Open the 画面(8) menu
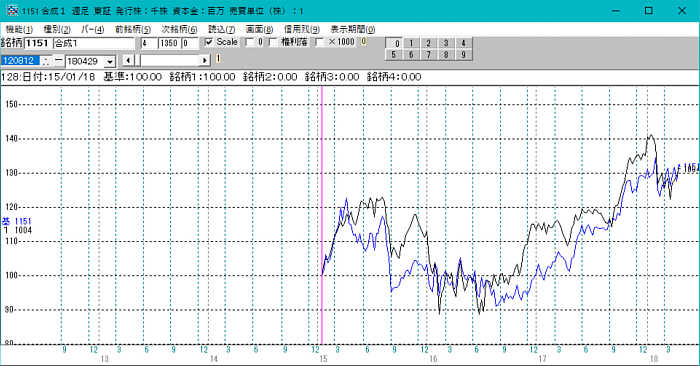This screenshot has height=366, width=700. (259, 29)
